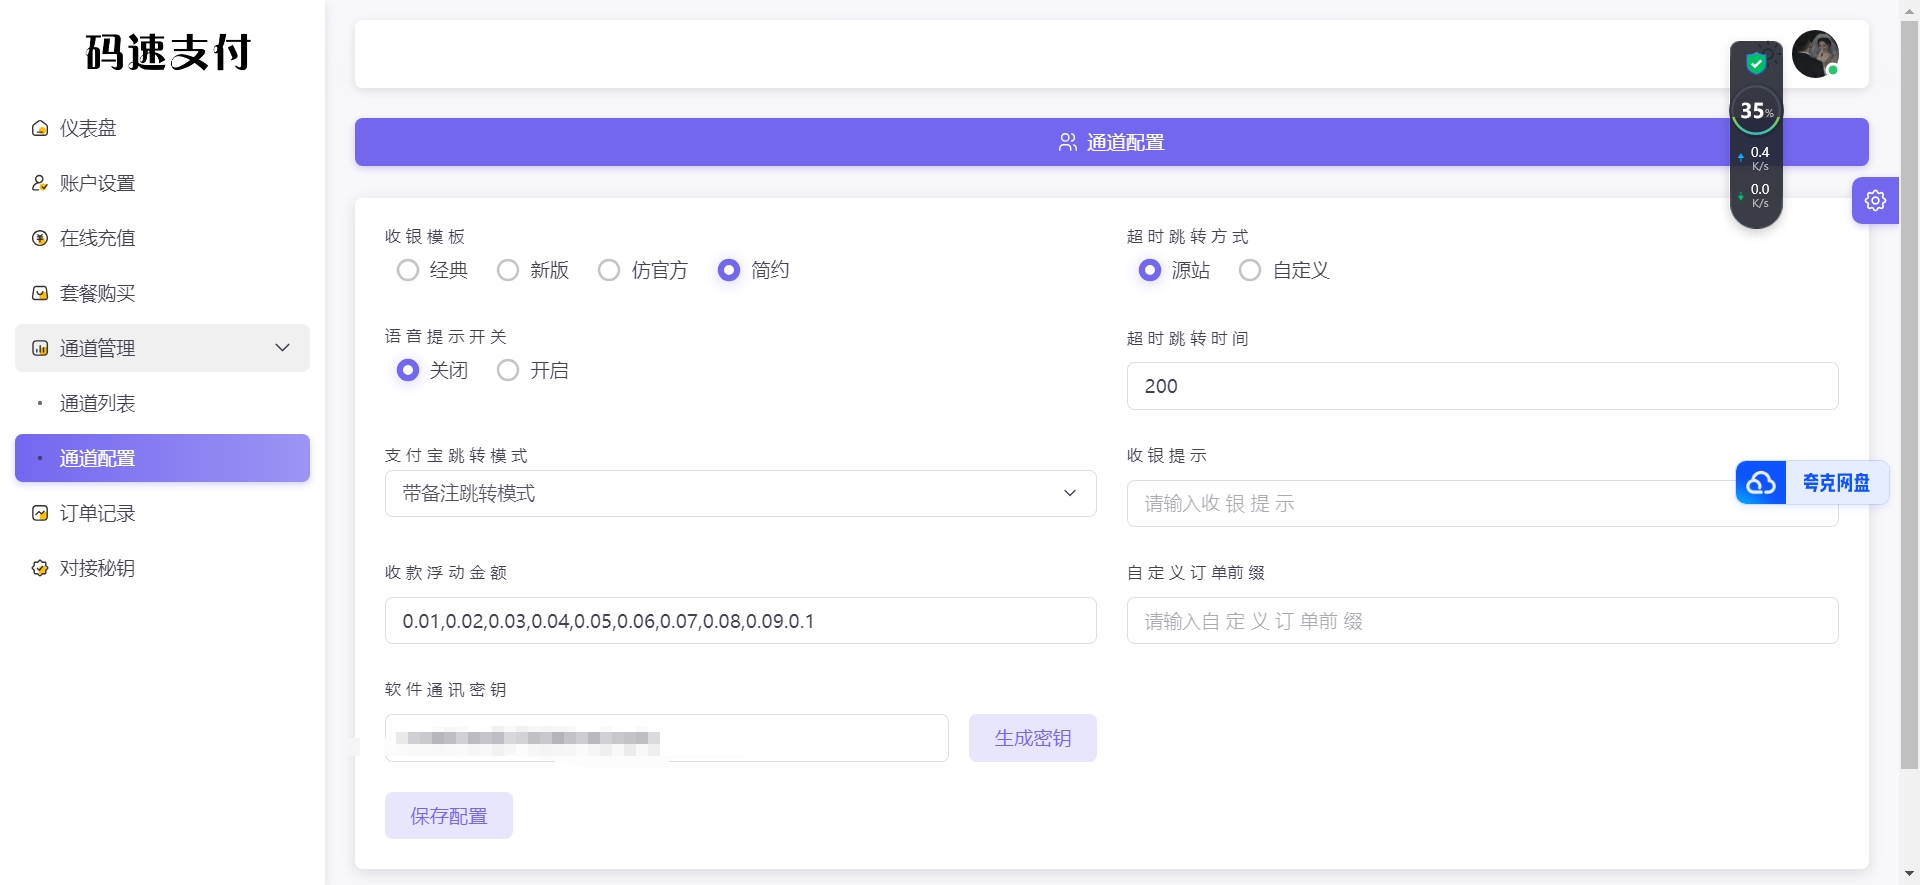Click the 生成密钥 button
Viewport: 1920px width, 885px height.
1032,738
